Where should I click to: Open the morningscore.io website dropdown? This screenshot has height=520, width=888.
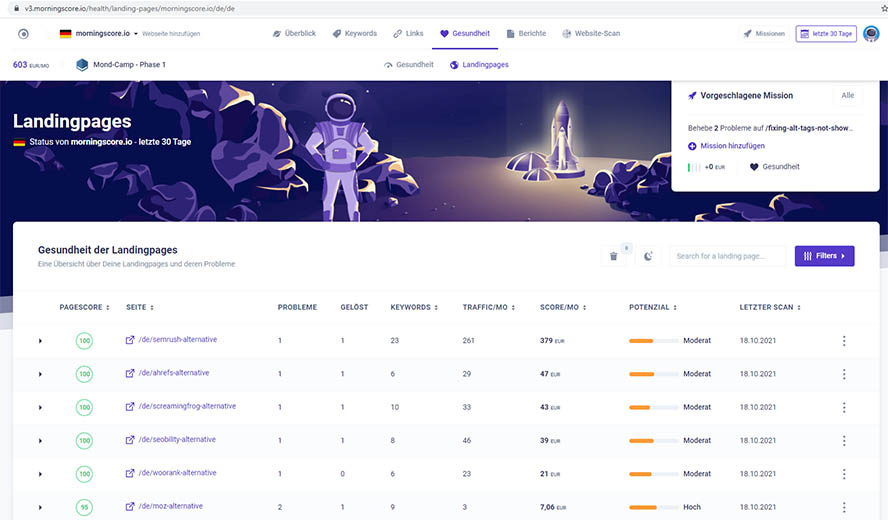tap(99, 33)
